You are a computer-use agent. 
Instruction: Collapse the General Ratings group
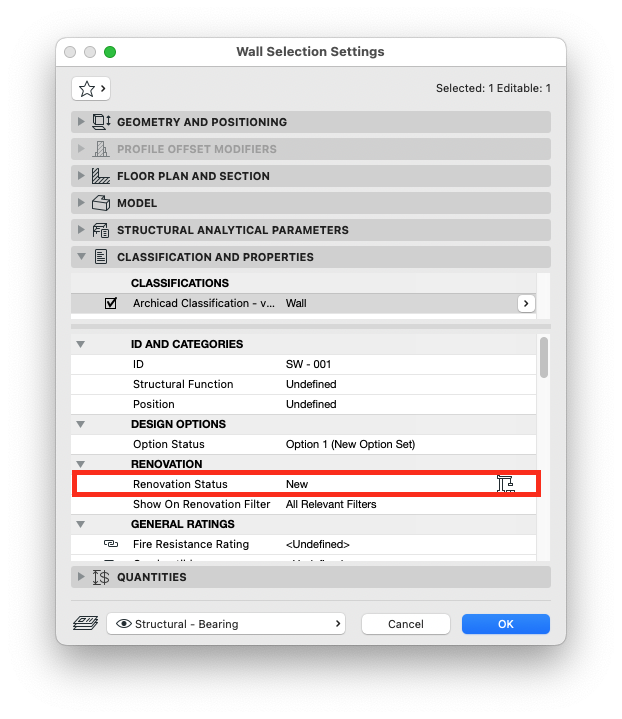(x=81, y=525)
